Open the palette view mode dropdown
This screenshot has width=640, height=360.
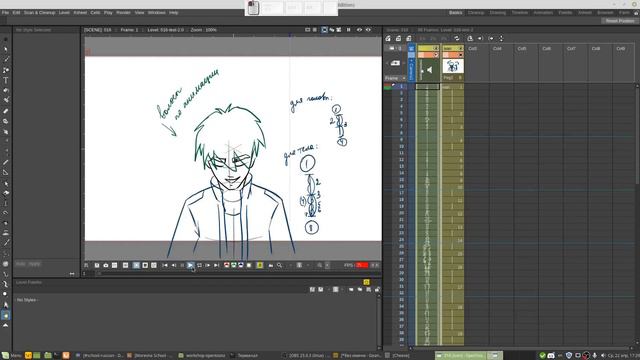tap(336, 289)
